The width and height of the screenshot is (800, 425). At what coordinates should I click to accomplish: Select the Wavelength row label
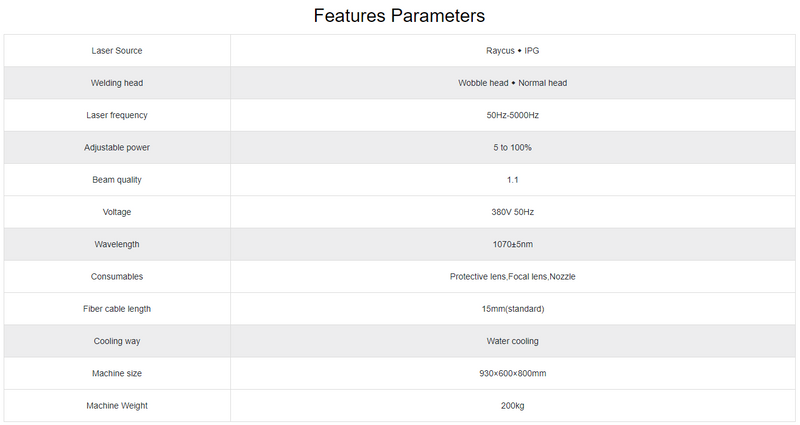coord(117,244)
